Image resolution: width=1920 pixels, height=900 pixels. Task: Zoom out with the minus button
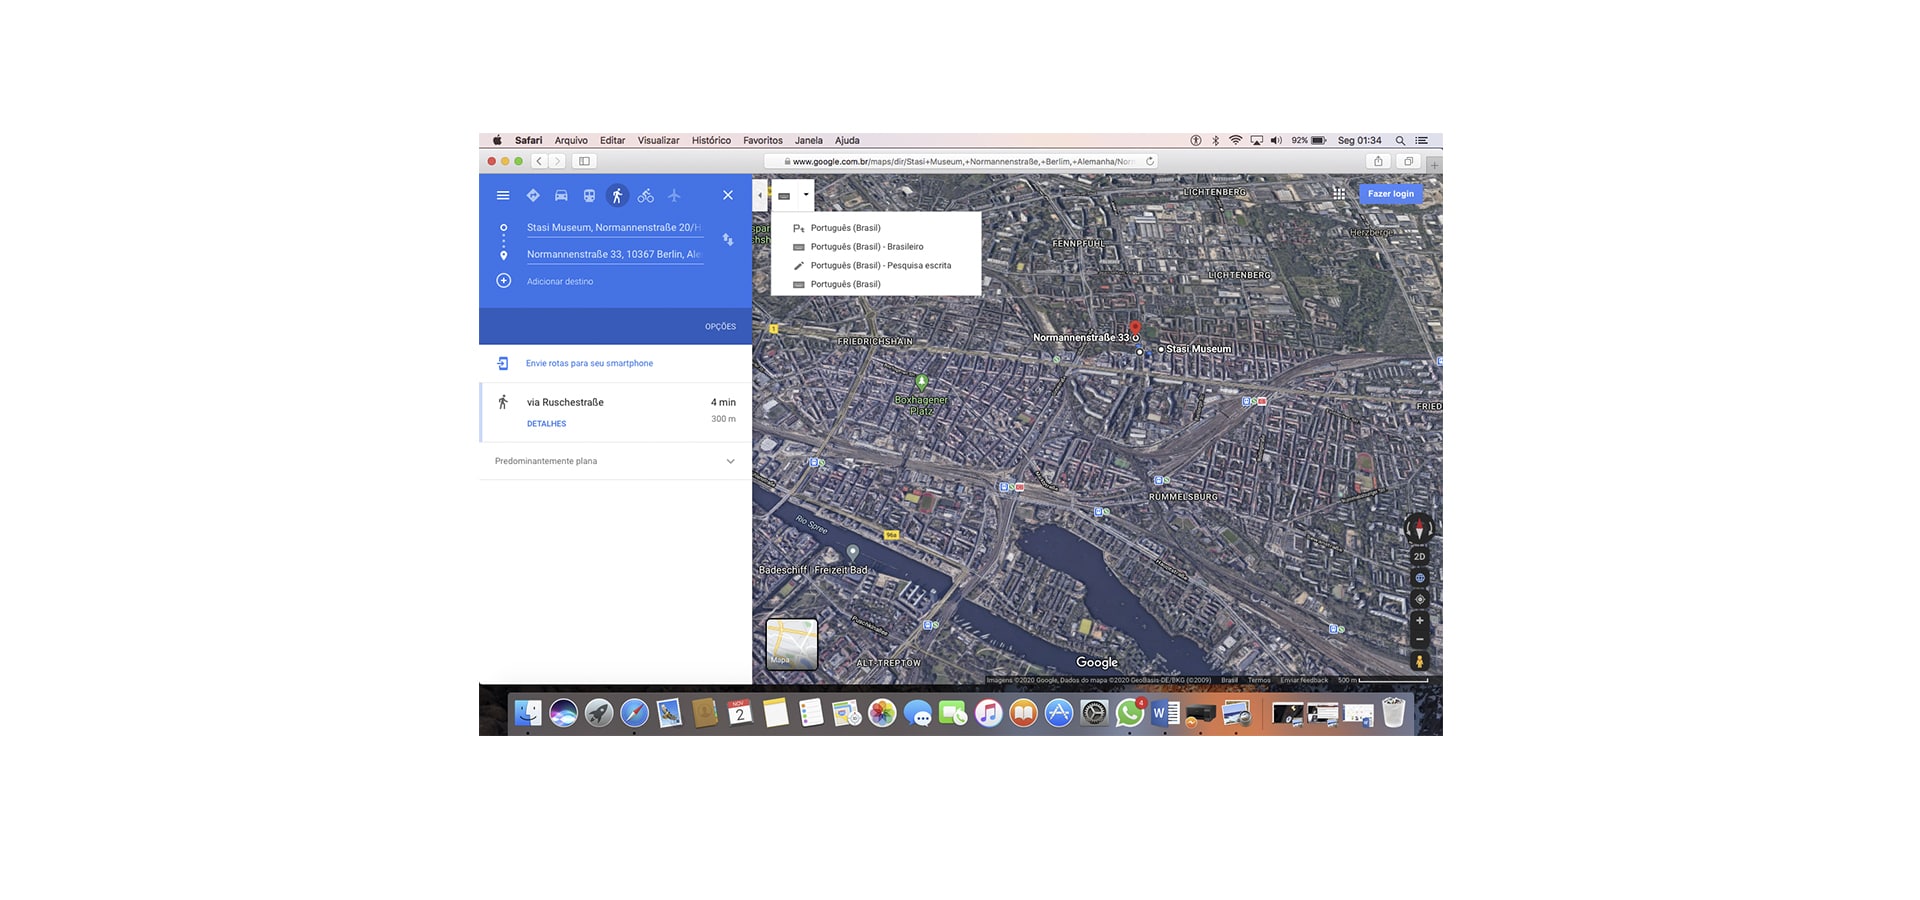(1419, 640)
